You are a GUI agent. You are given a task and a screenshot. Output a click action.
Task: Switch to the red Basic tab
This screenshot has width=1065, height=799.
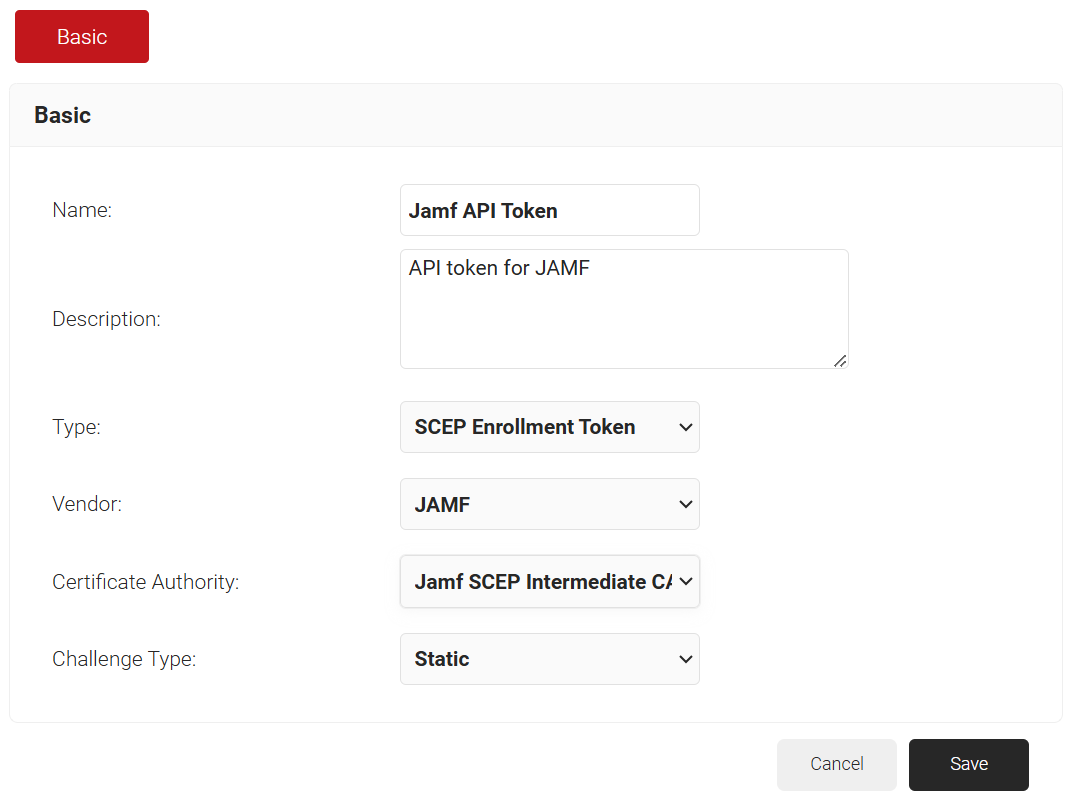point(82,37)
